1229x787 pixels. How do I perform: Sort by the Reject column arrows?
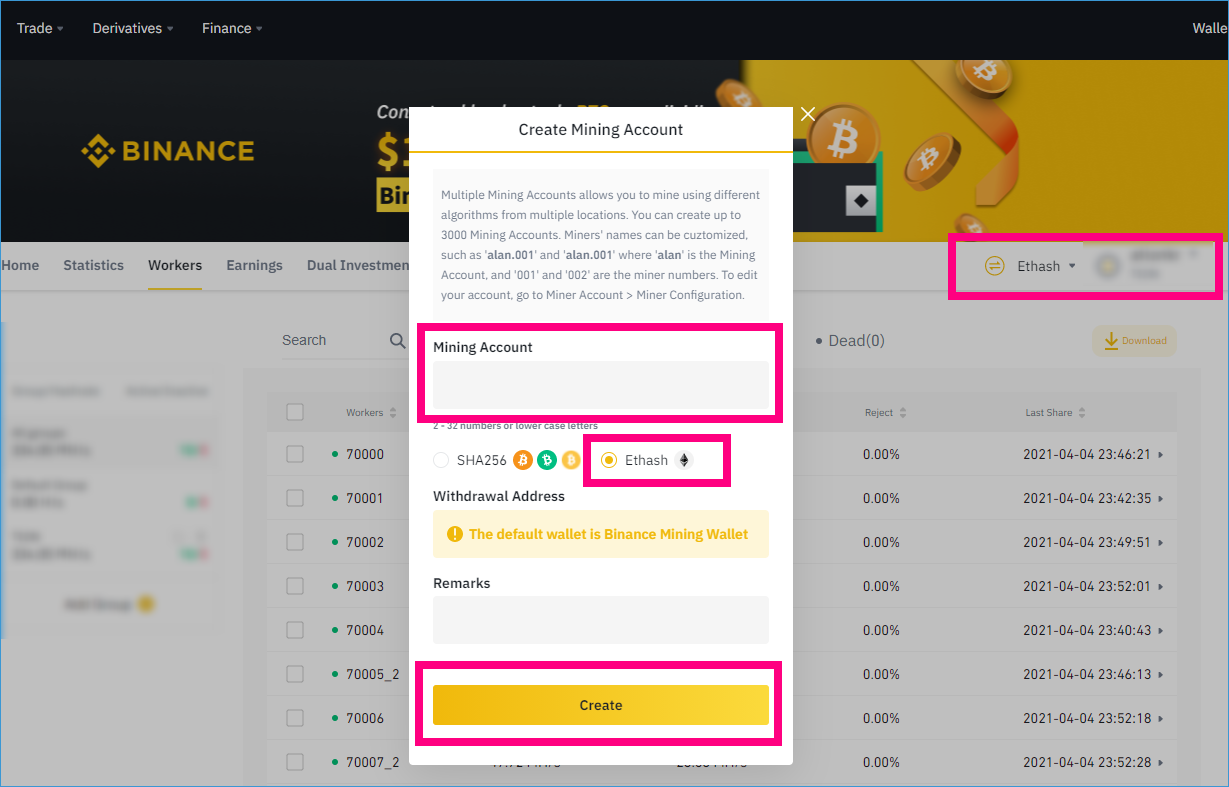click(x=903, y=413)
